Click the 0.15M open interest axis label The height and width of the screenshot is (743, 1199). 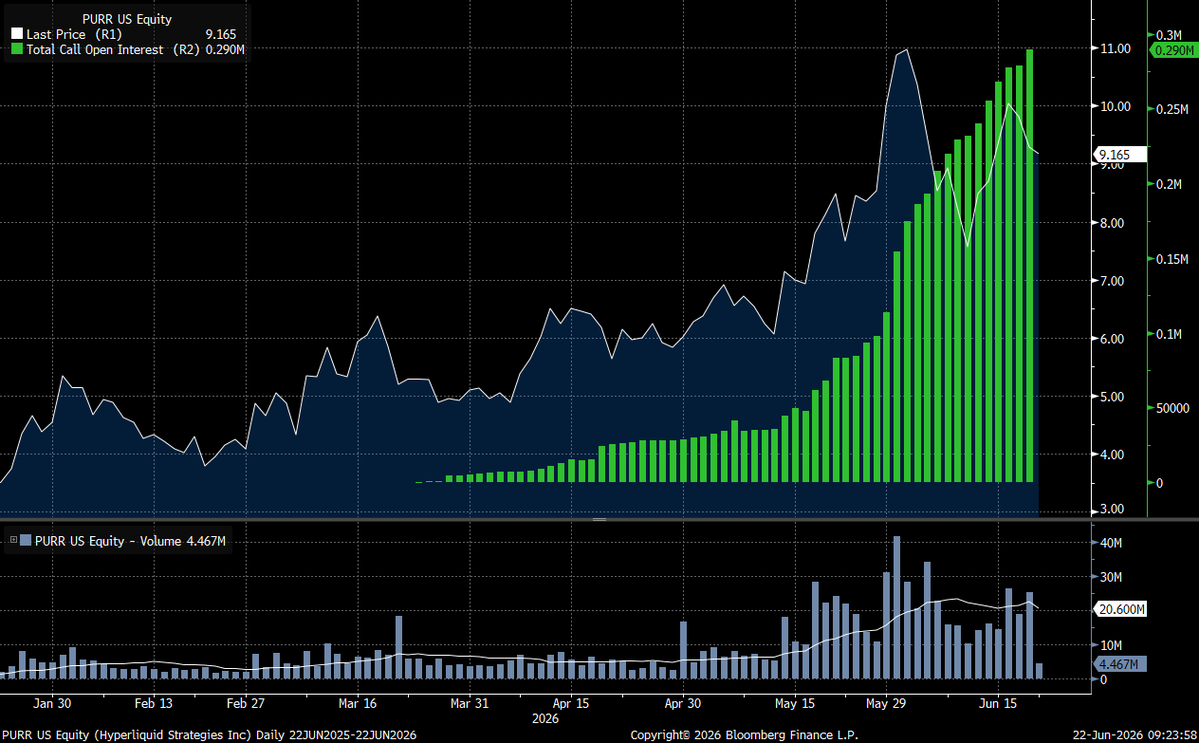(1171, 259)
